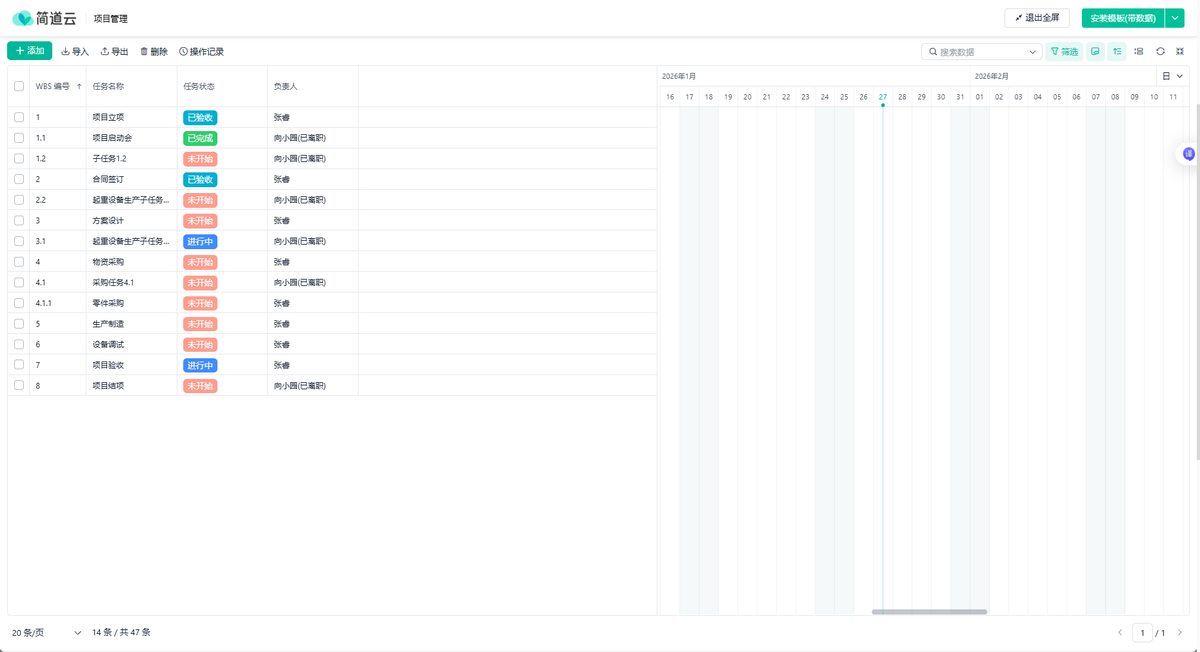Viewport: 1200px width, 652px height.
Task: Click the WBS 编号 column header
Action: pyautogui.click(x=53, y=86)
